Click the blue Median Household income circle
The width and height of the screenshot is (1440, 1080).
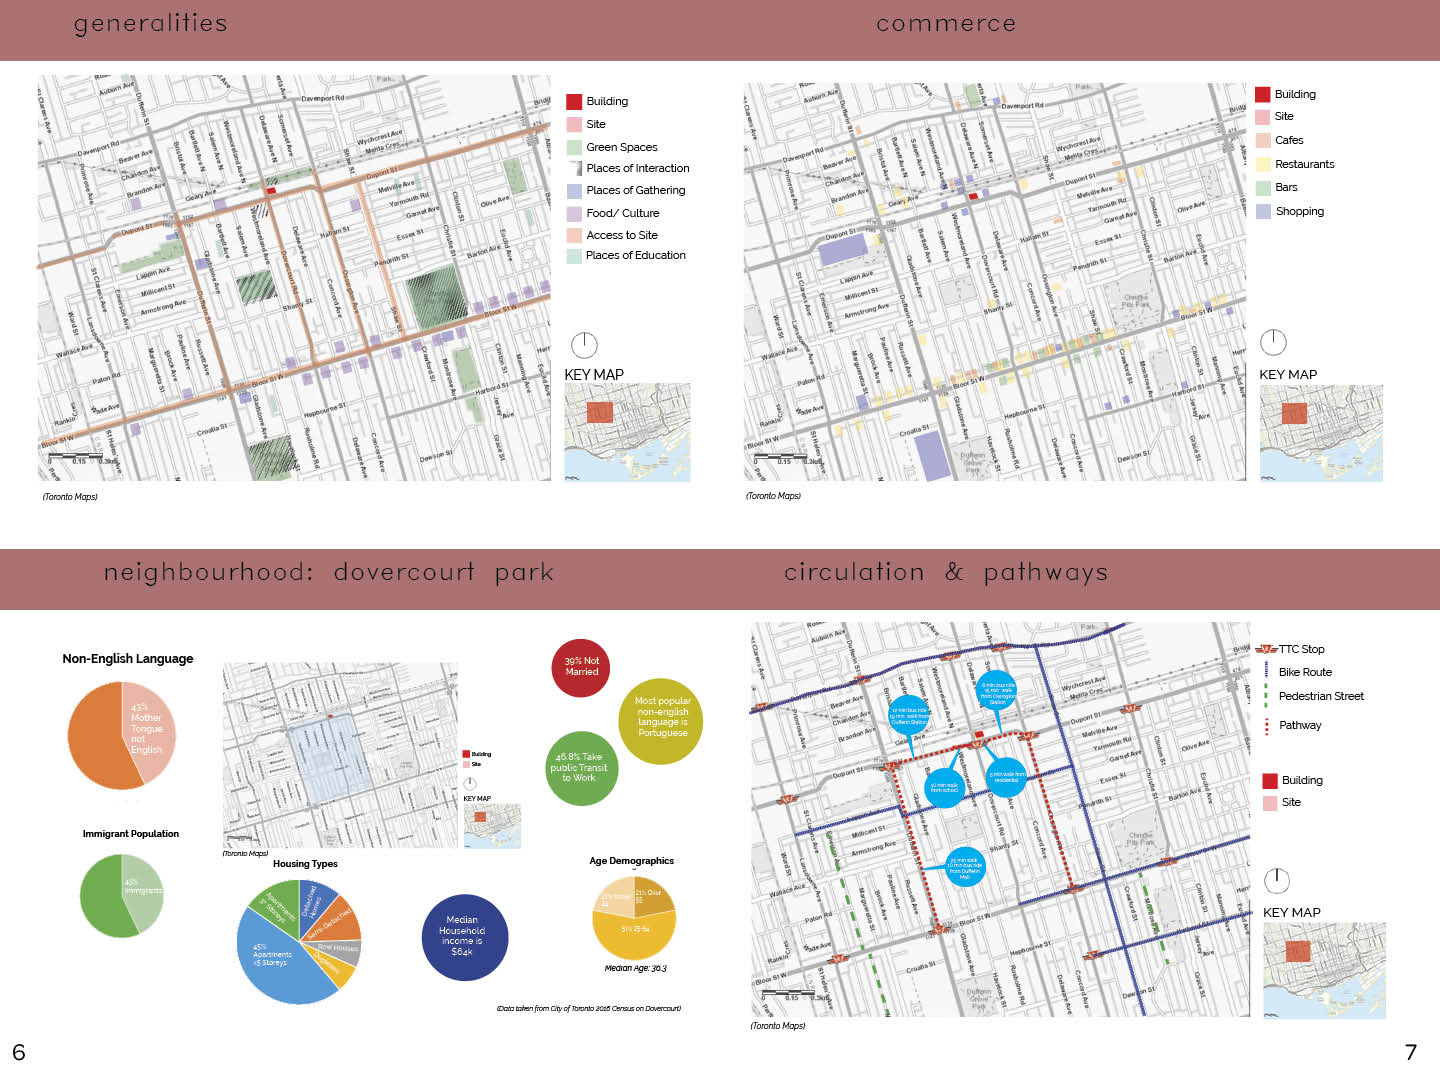coord(464,937)
